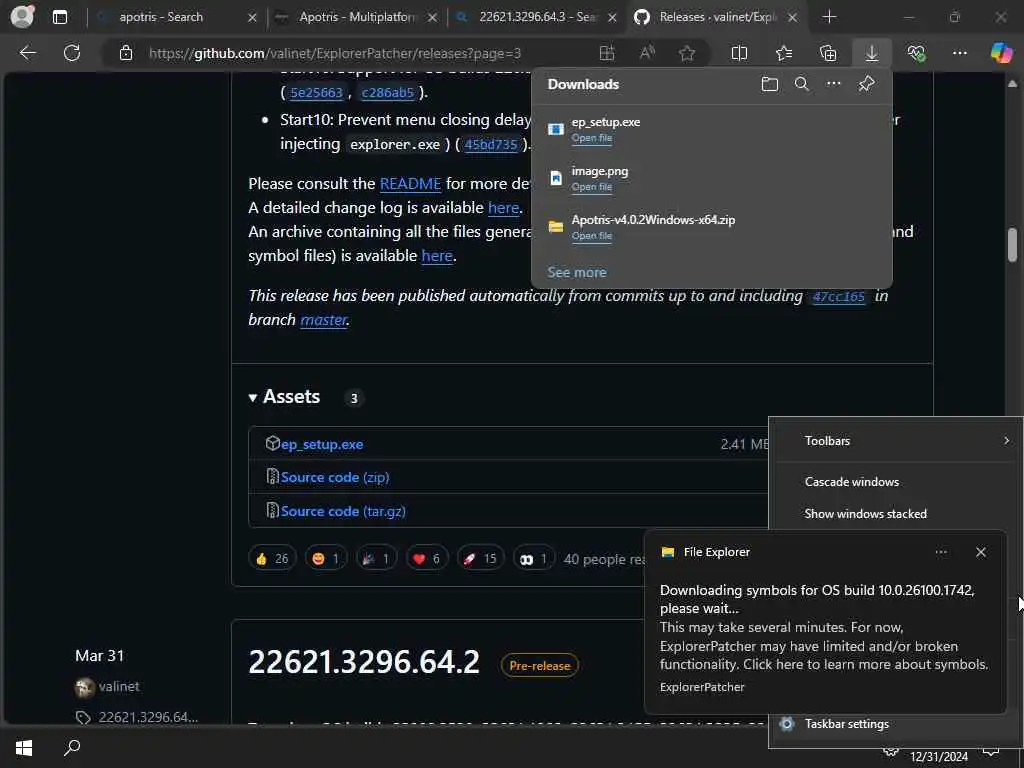Toggle thumbs up reaction with 26
The image size is (1024, 768).
[272, 558]
